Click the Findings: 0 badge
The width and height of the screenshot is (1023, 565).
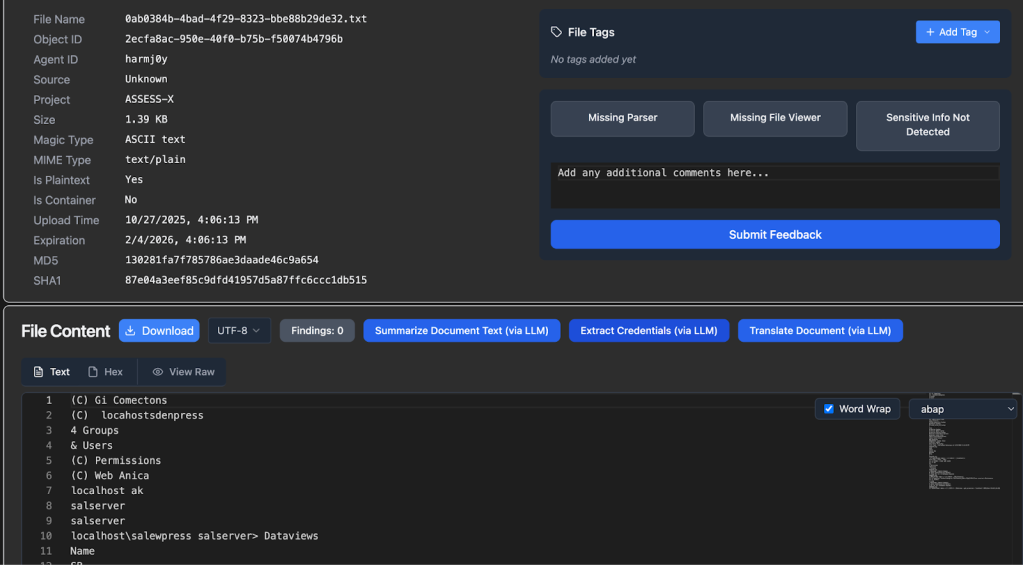point(317,331)
